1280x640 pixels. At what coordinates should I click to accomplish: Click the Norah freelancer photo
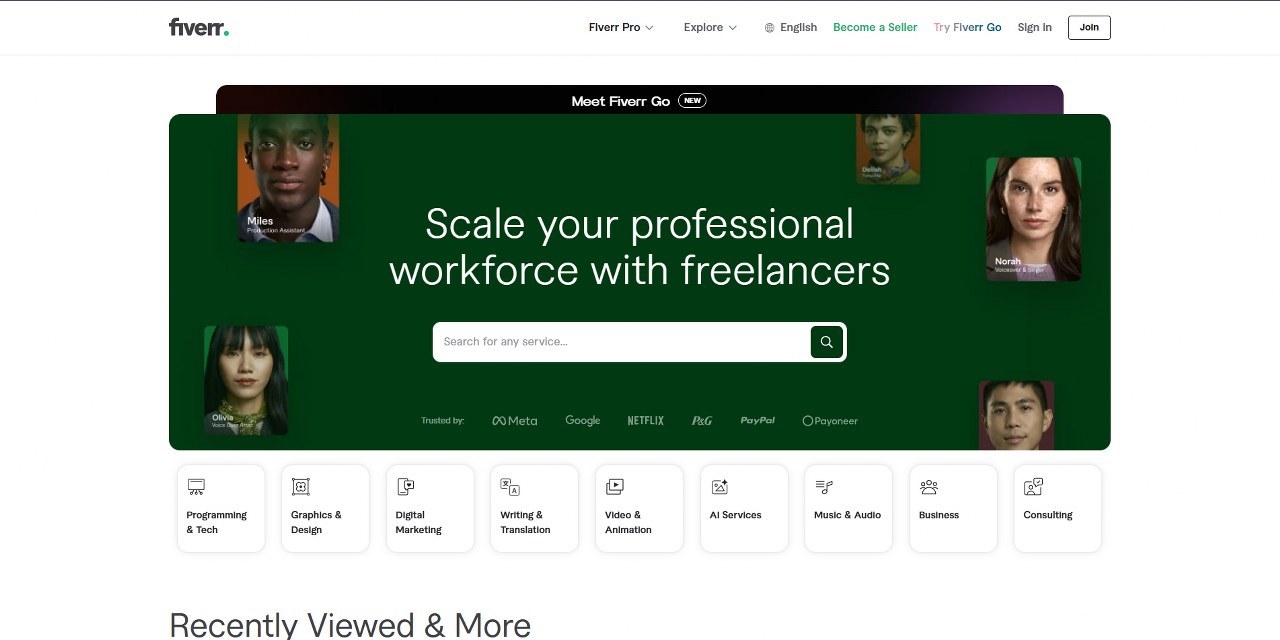pos(1033,219)
